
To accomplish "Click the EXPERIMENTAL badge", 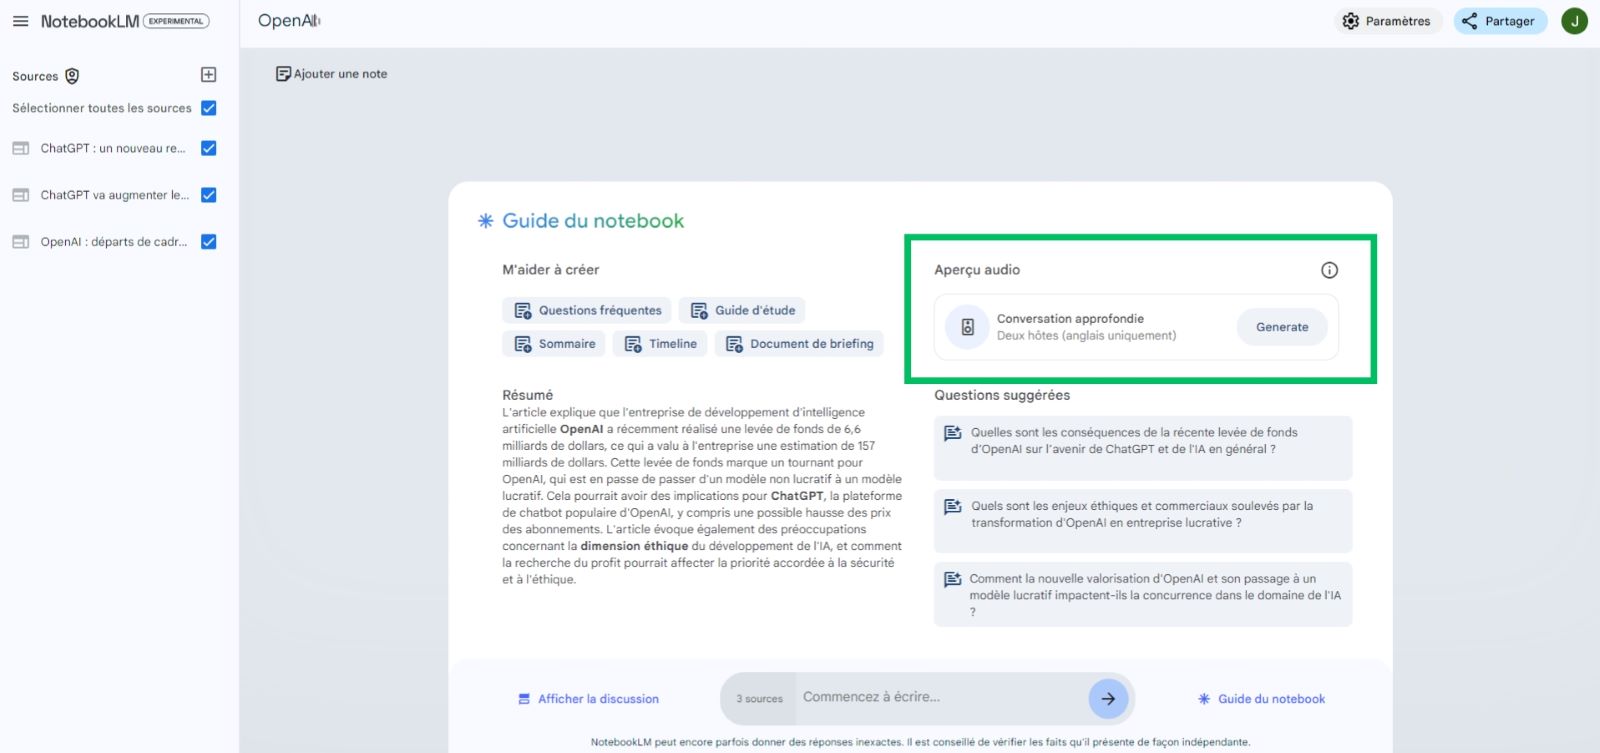I will 176,21.
